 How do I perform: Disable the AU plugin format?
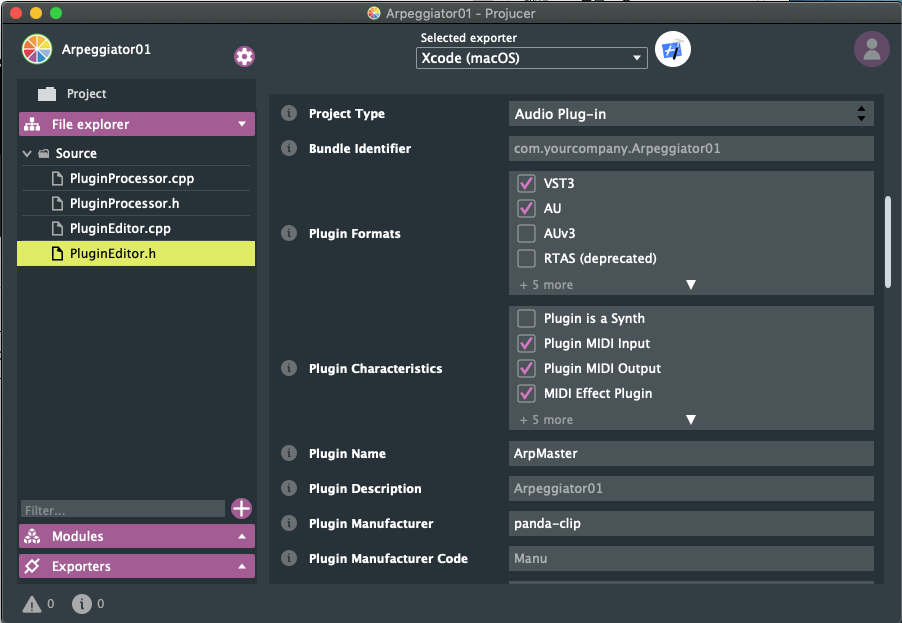(526, 208)
